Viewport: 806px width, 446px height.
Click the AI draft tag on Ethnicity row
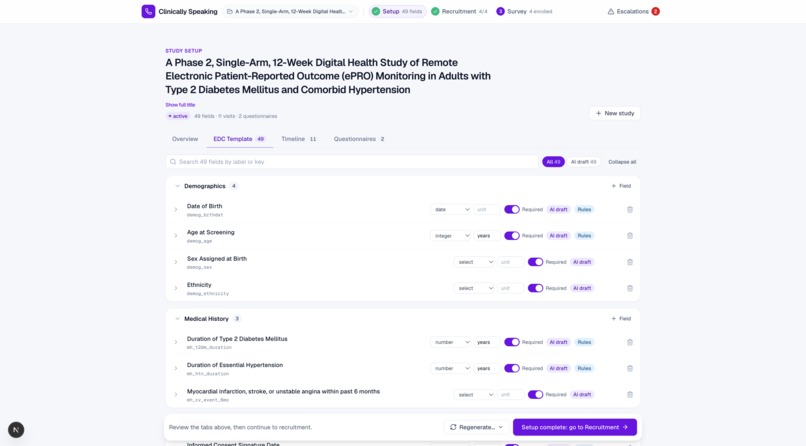[x=582, y=288]
